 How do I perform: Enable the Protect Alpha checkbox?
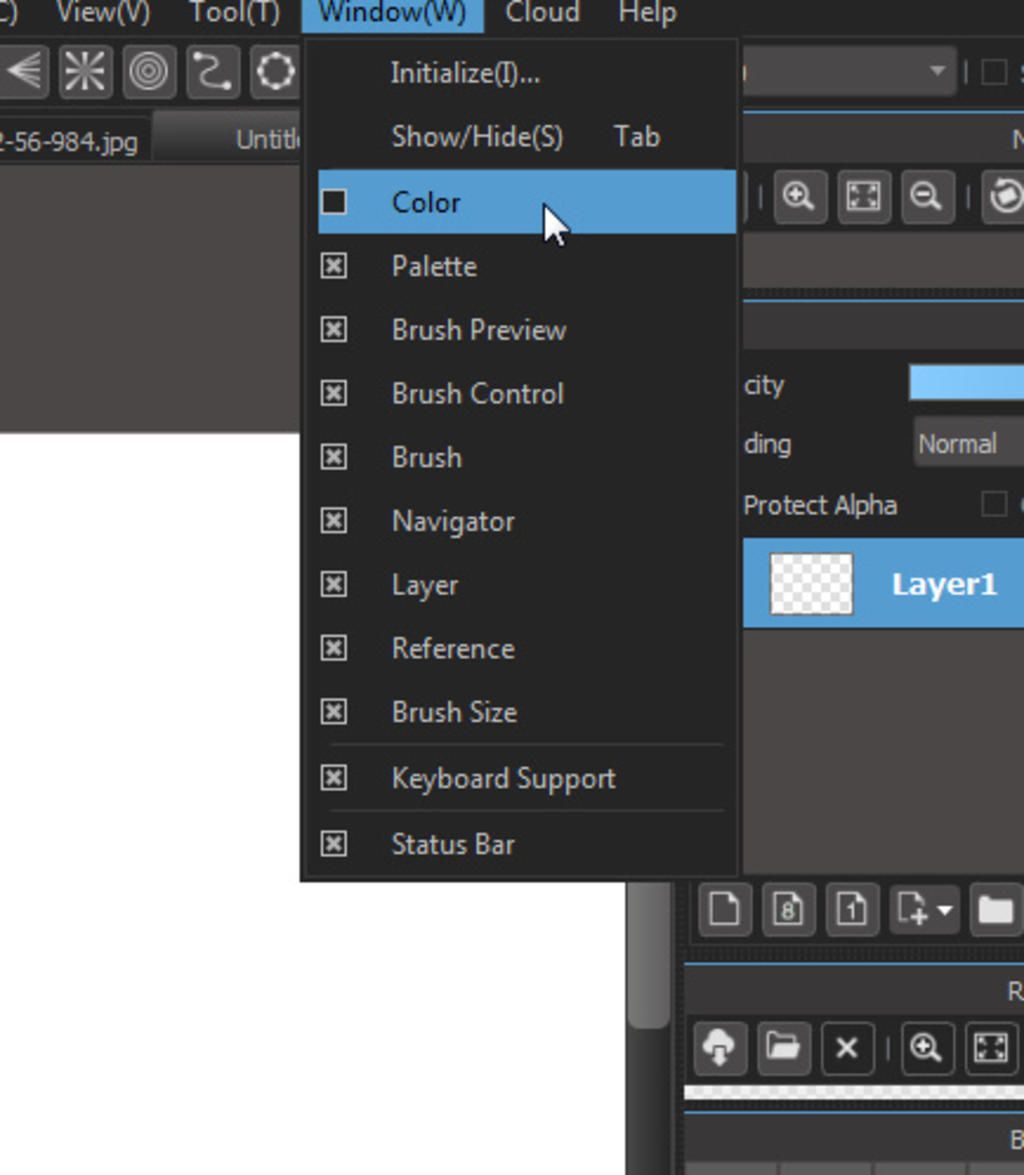click(x=993, y=505)
